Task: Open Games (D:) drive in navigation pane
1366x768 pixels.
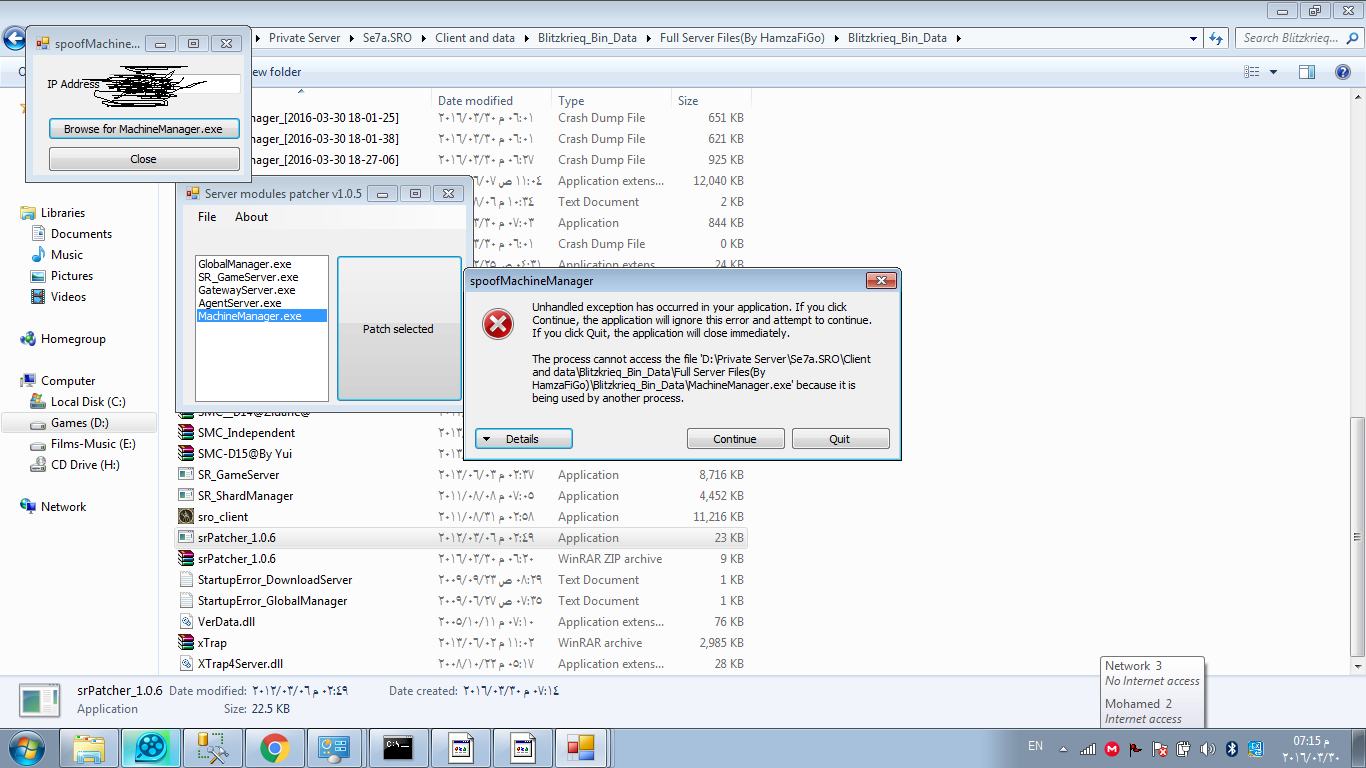Action: click(x=80, y=423)
